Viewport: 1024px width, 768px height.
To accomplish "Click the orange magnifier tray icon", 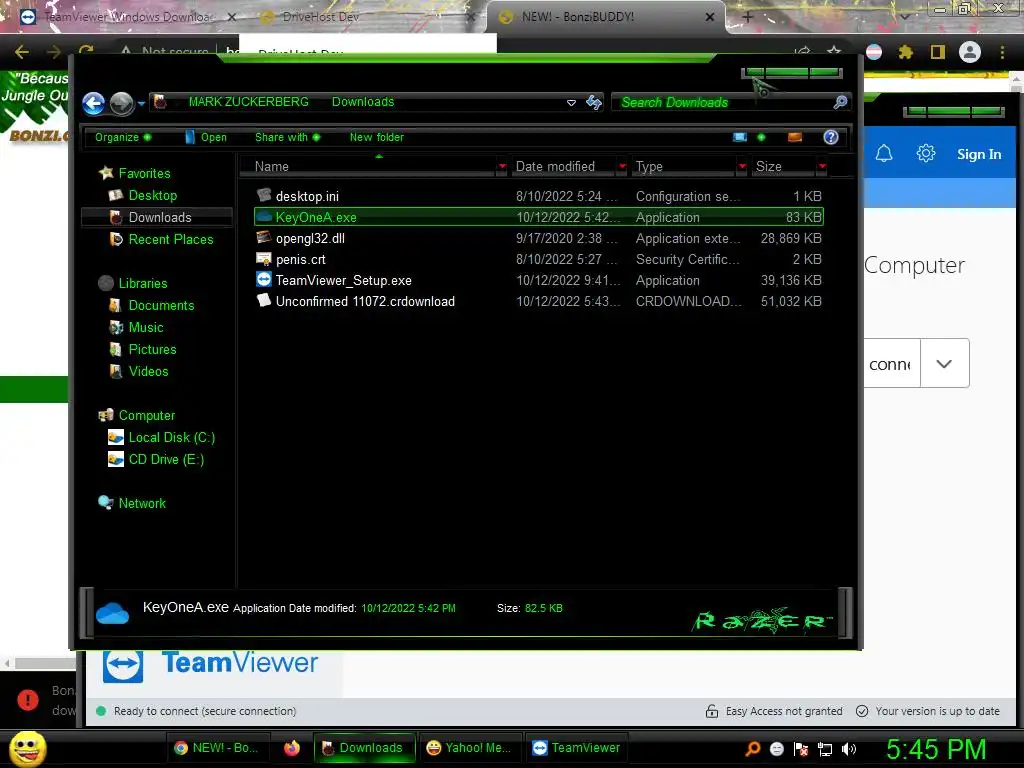I will pyautogui.click(x=753, y=749).
